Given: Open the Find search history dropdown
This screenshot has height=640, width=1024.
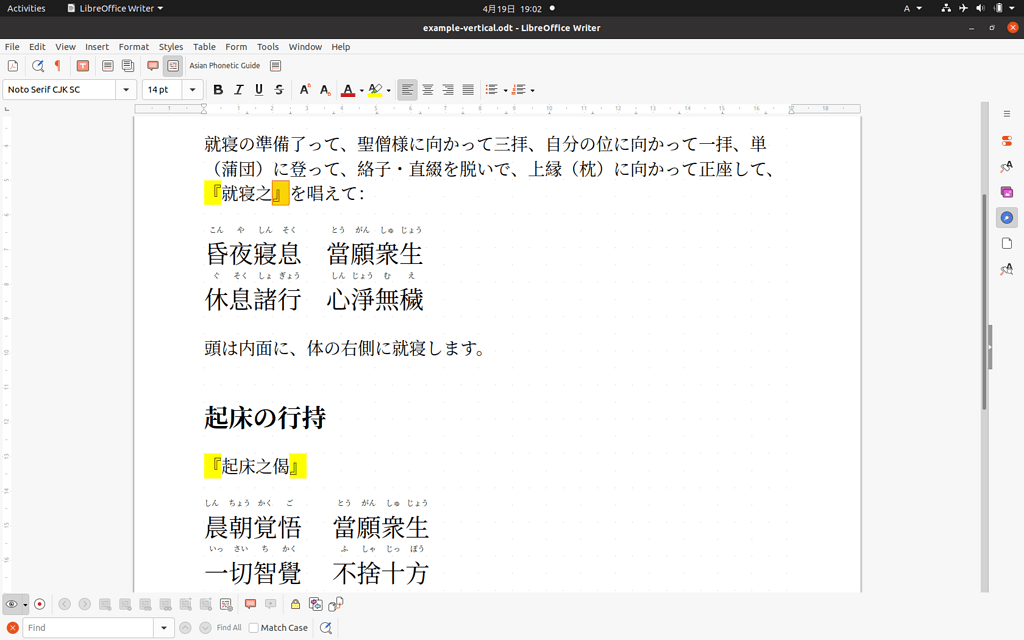Looking at the screenshot, I should pyautogui.click(x=164, y=627).
